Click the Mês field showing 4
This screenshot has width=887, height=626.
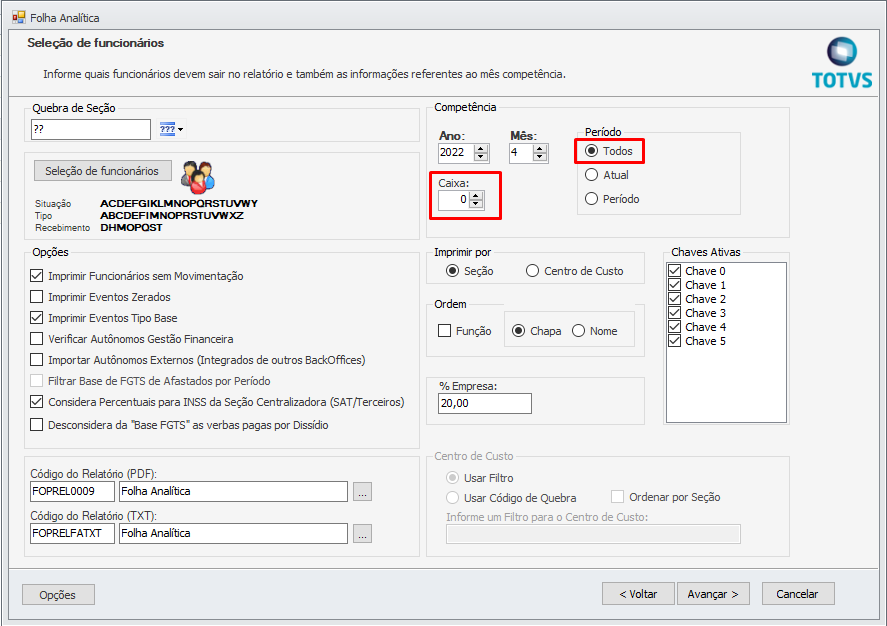click(520, 153)
